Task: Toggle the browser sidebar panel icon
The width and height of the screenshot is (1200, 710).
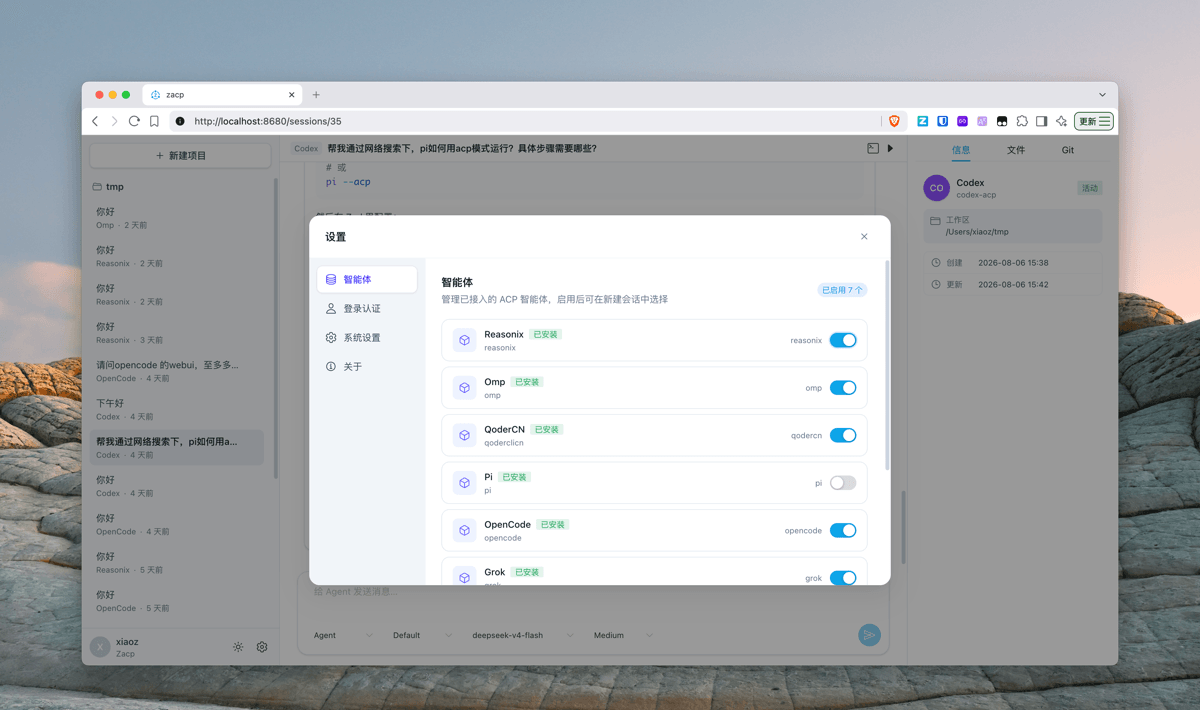Action: [1042, 121]
